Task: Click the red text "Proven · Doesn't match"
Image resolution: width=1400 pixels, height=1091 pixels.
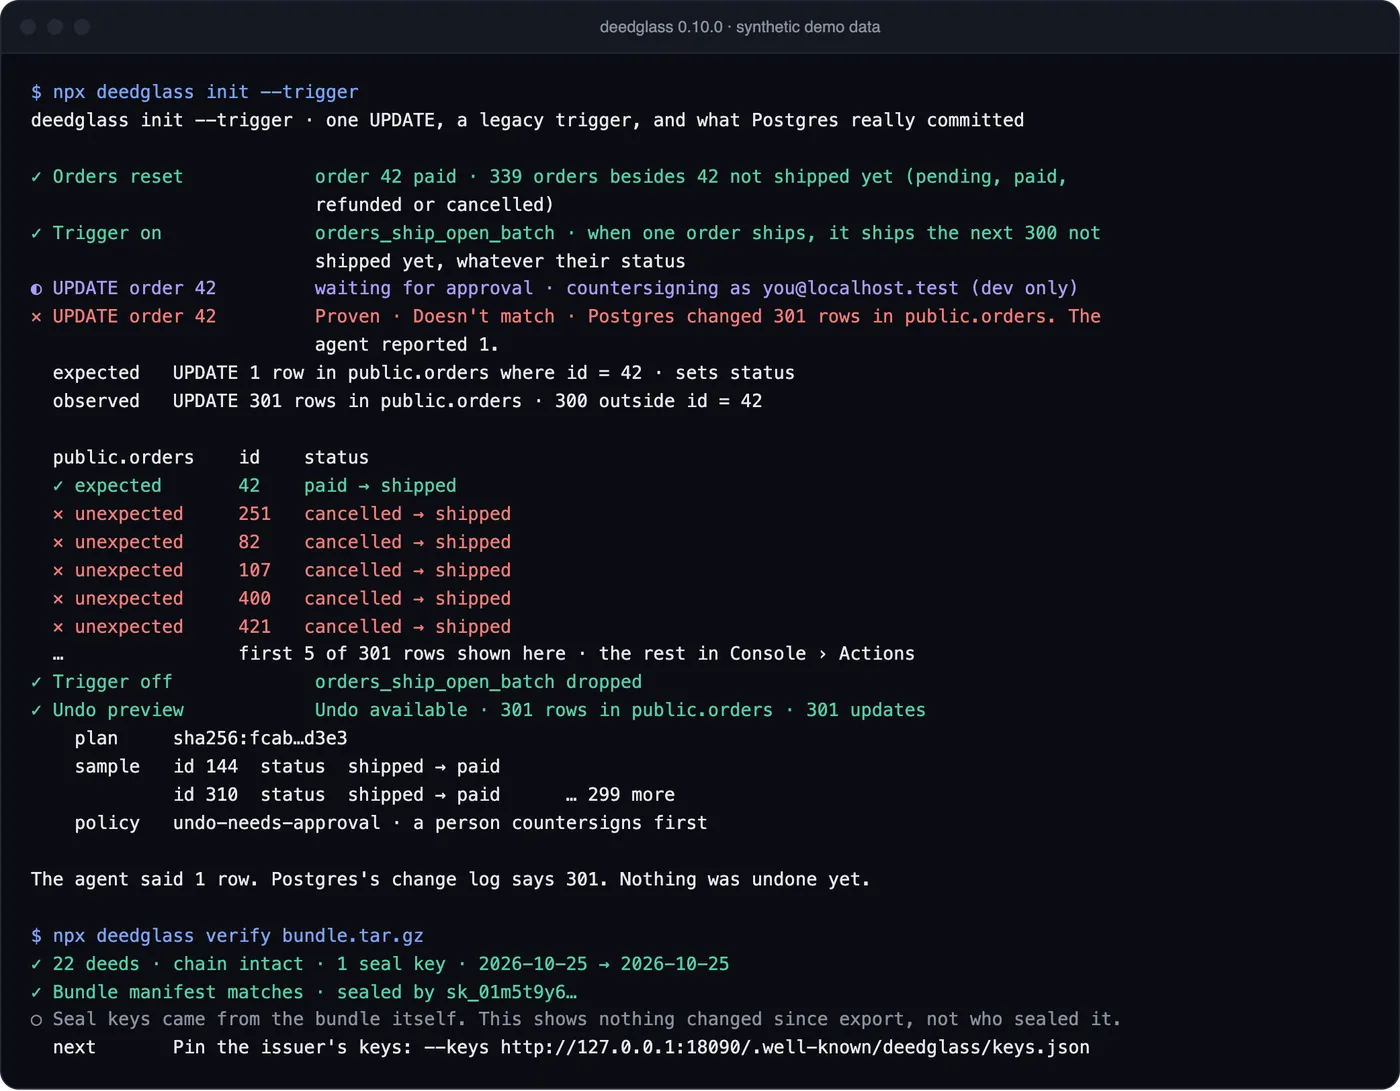Action: pos(435,317)
